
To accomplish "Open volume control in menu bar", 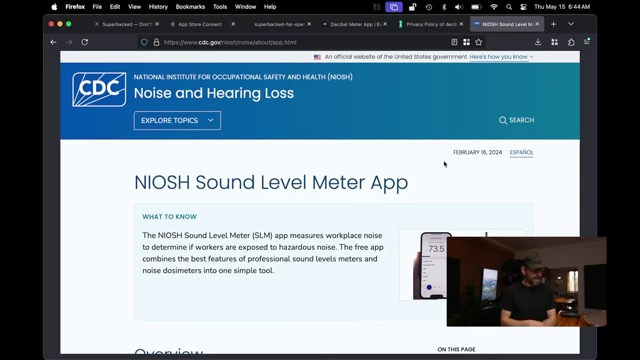I will coord(459,7).
